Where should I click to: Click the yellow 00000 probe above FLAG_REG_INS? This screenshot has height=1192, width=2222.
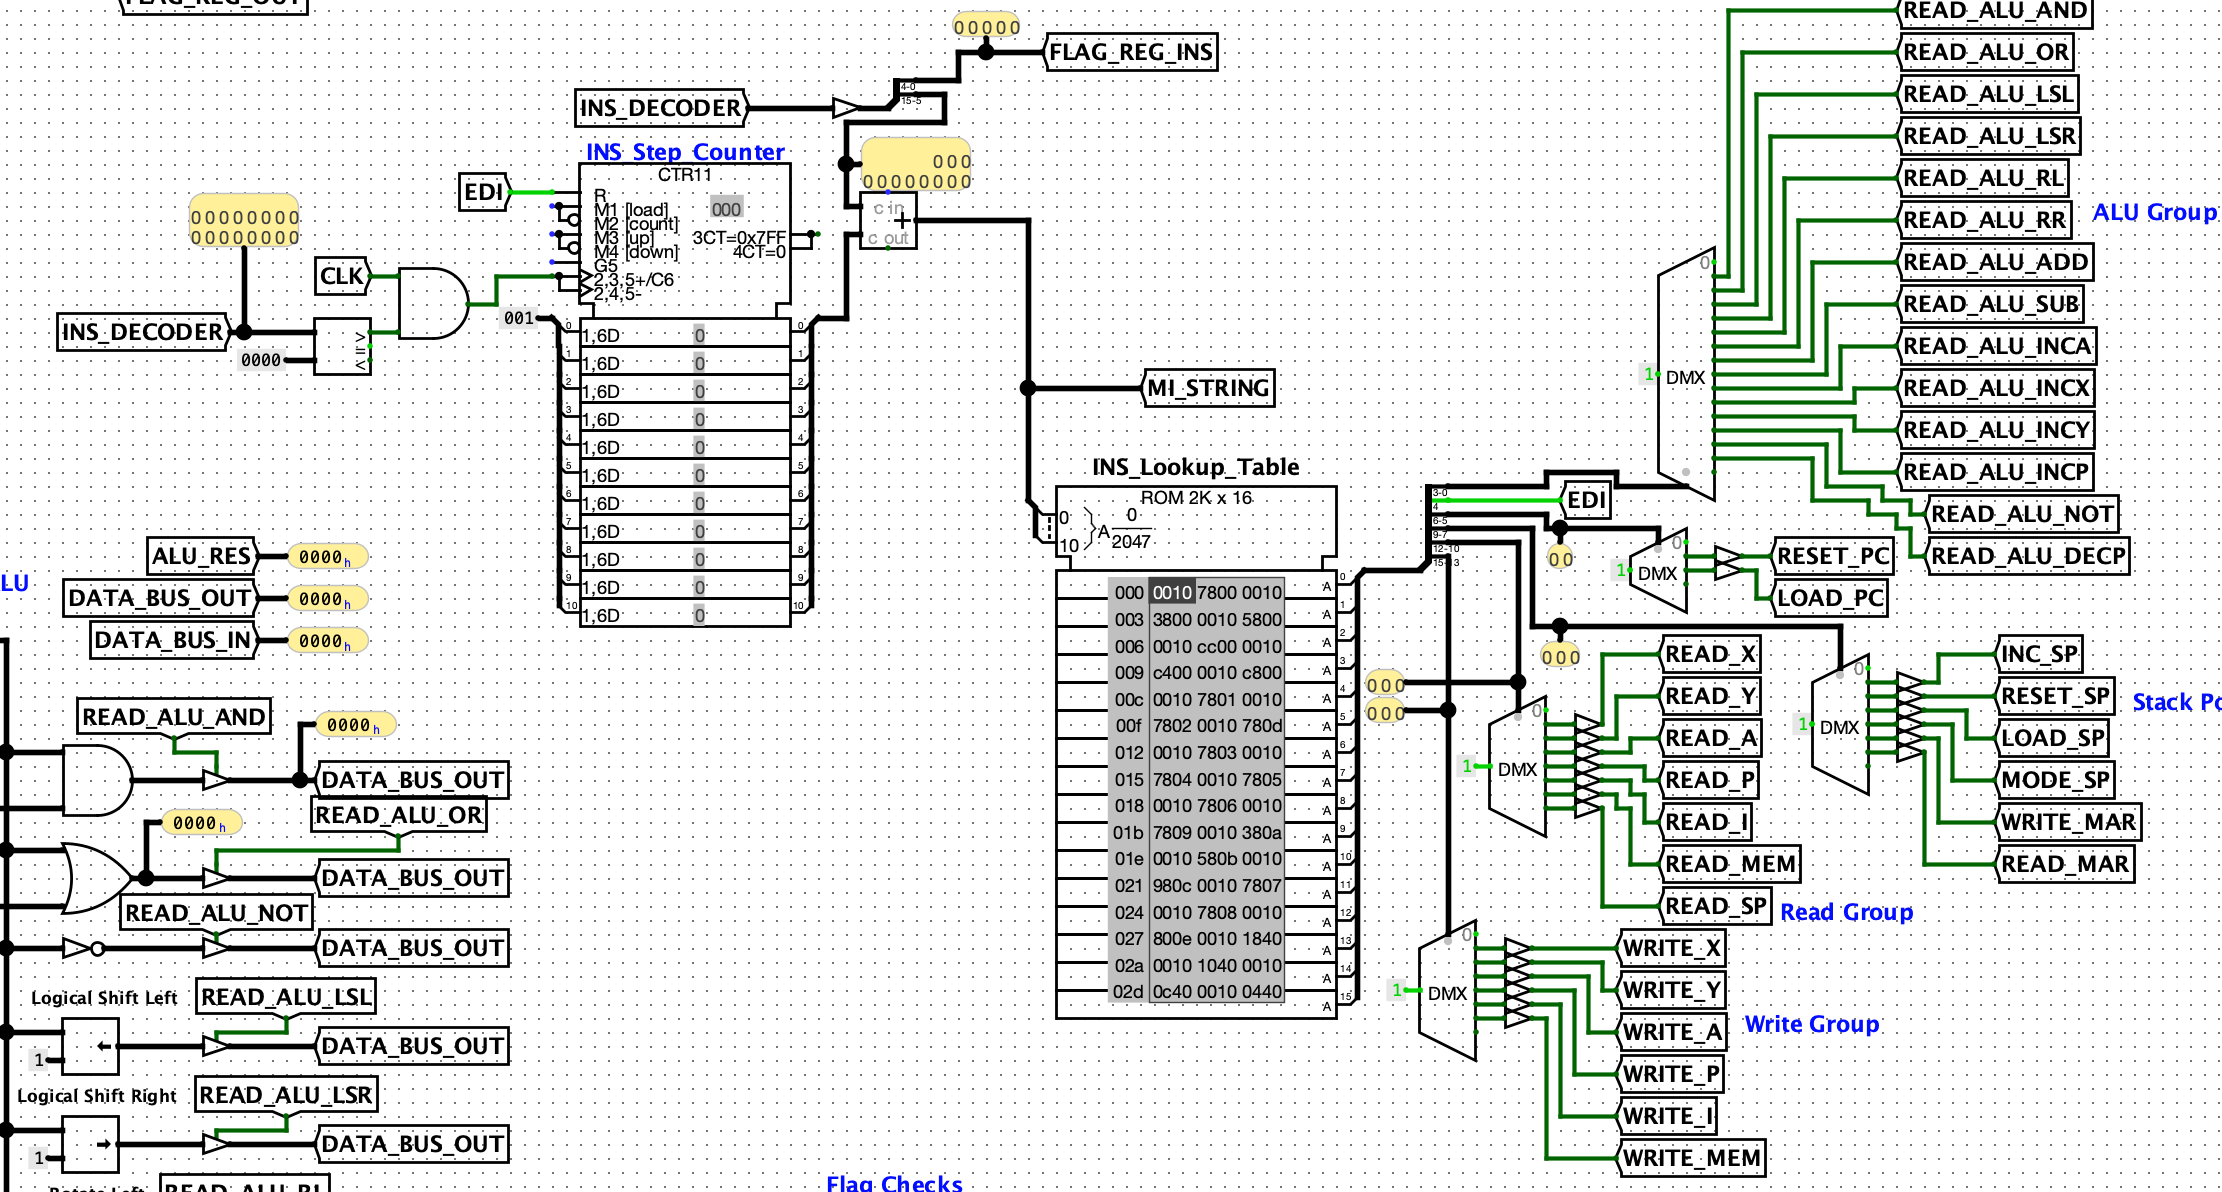(988, 23)
